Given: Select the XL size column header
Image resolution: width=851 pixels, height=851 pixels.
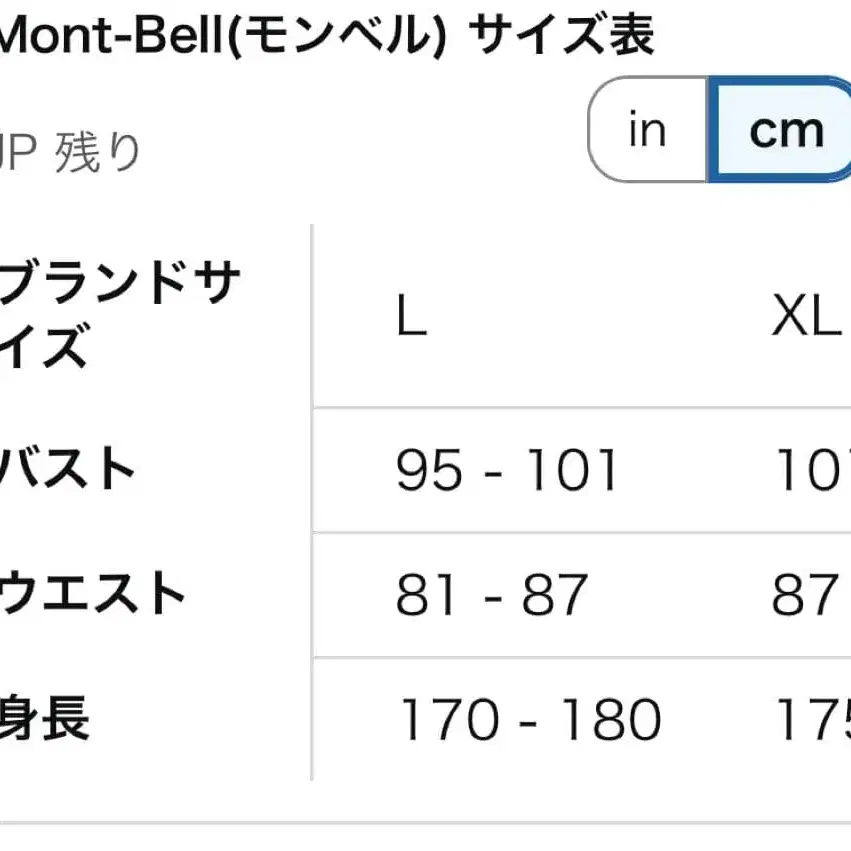Looking at the screenshot, I should pos(806,313).
